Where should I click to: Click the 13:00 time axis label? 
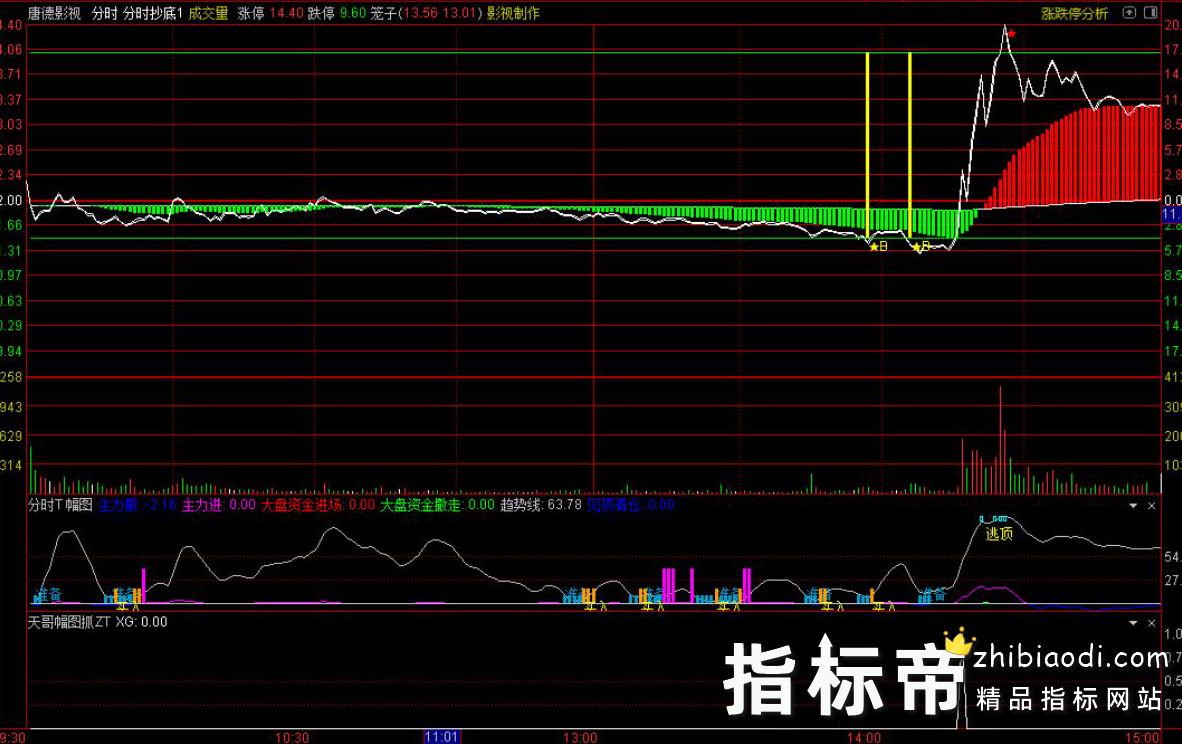click(580, 737)
